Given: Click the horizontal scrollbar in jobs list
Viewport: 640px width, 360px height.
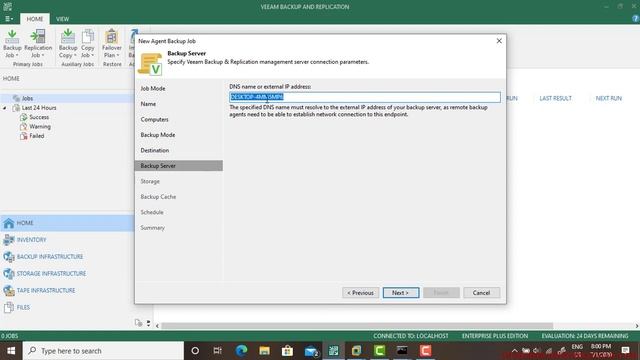Looking at the screenshot, I should [x=357, y=326].
